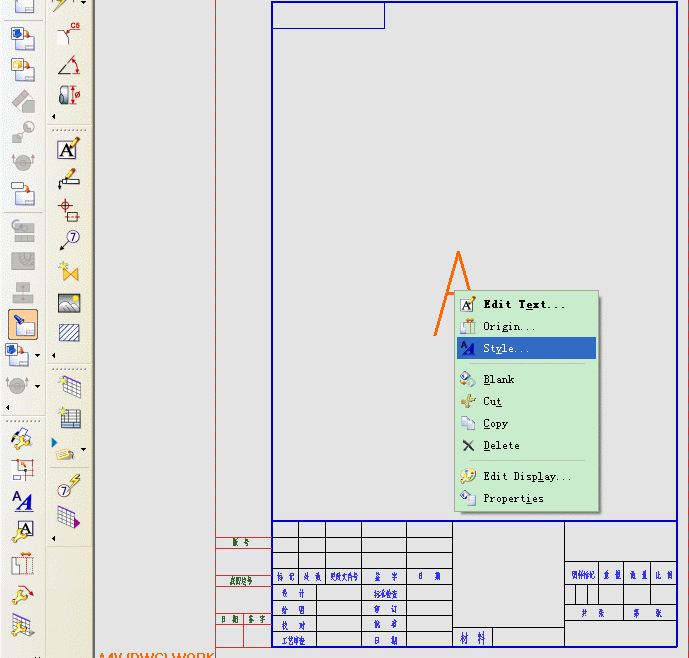Click the grey rotate disc icon near dropdown

click(17, 385)
